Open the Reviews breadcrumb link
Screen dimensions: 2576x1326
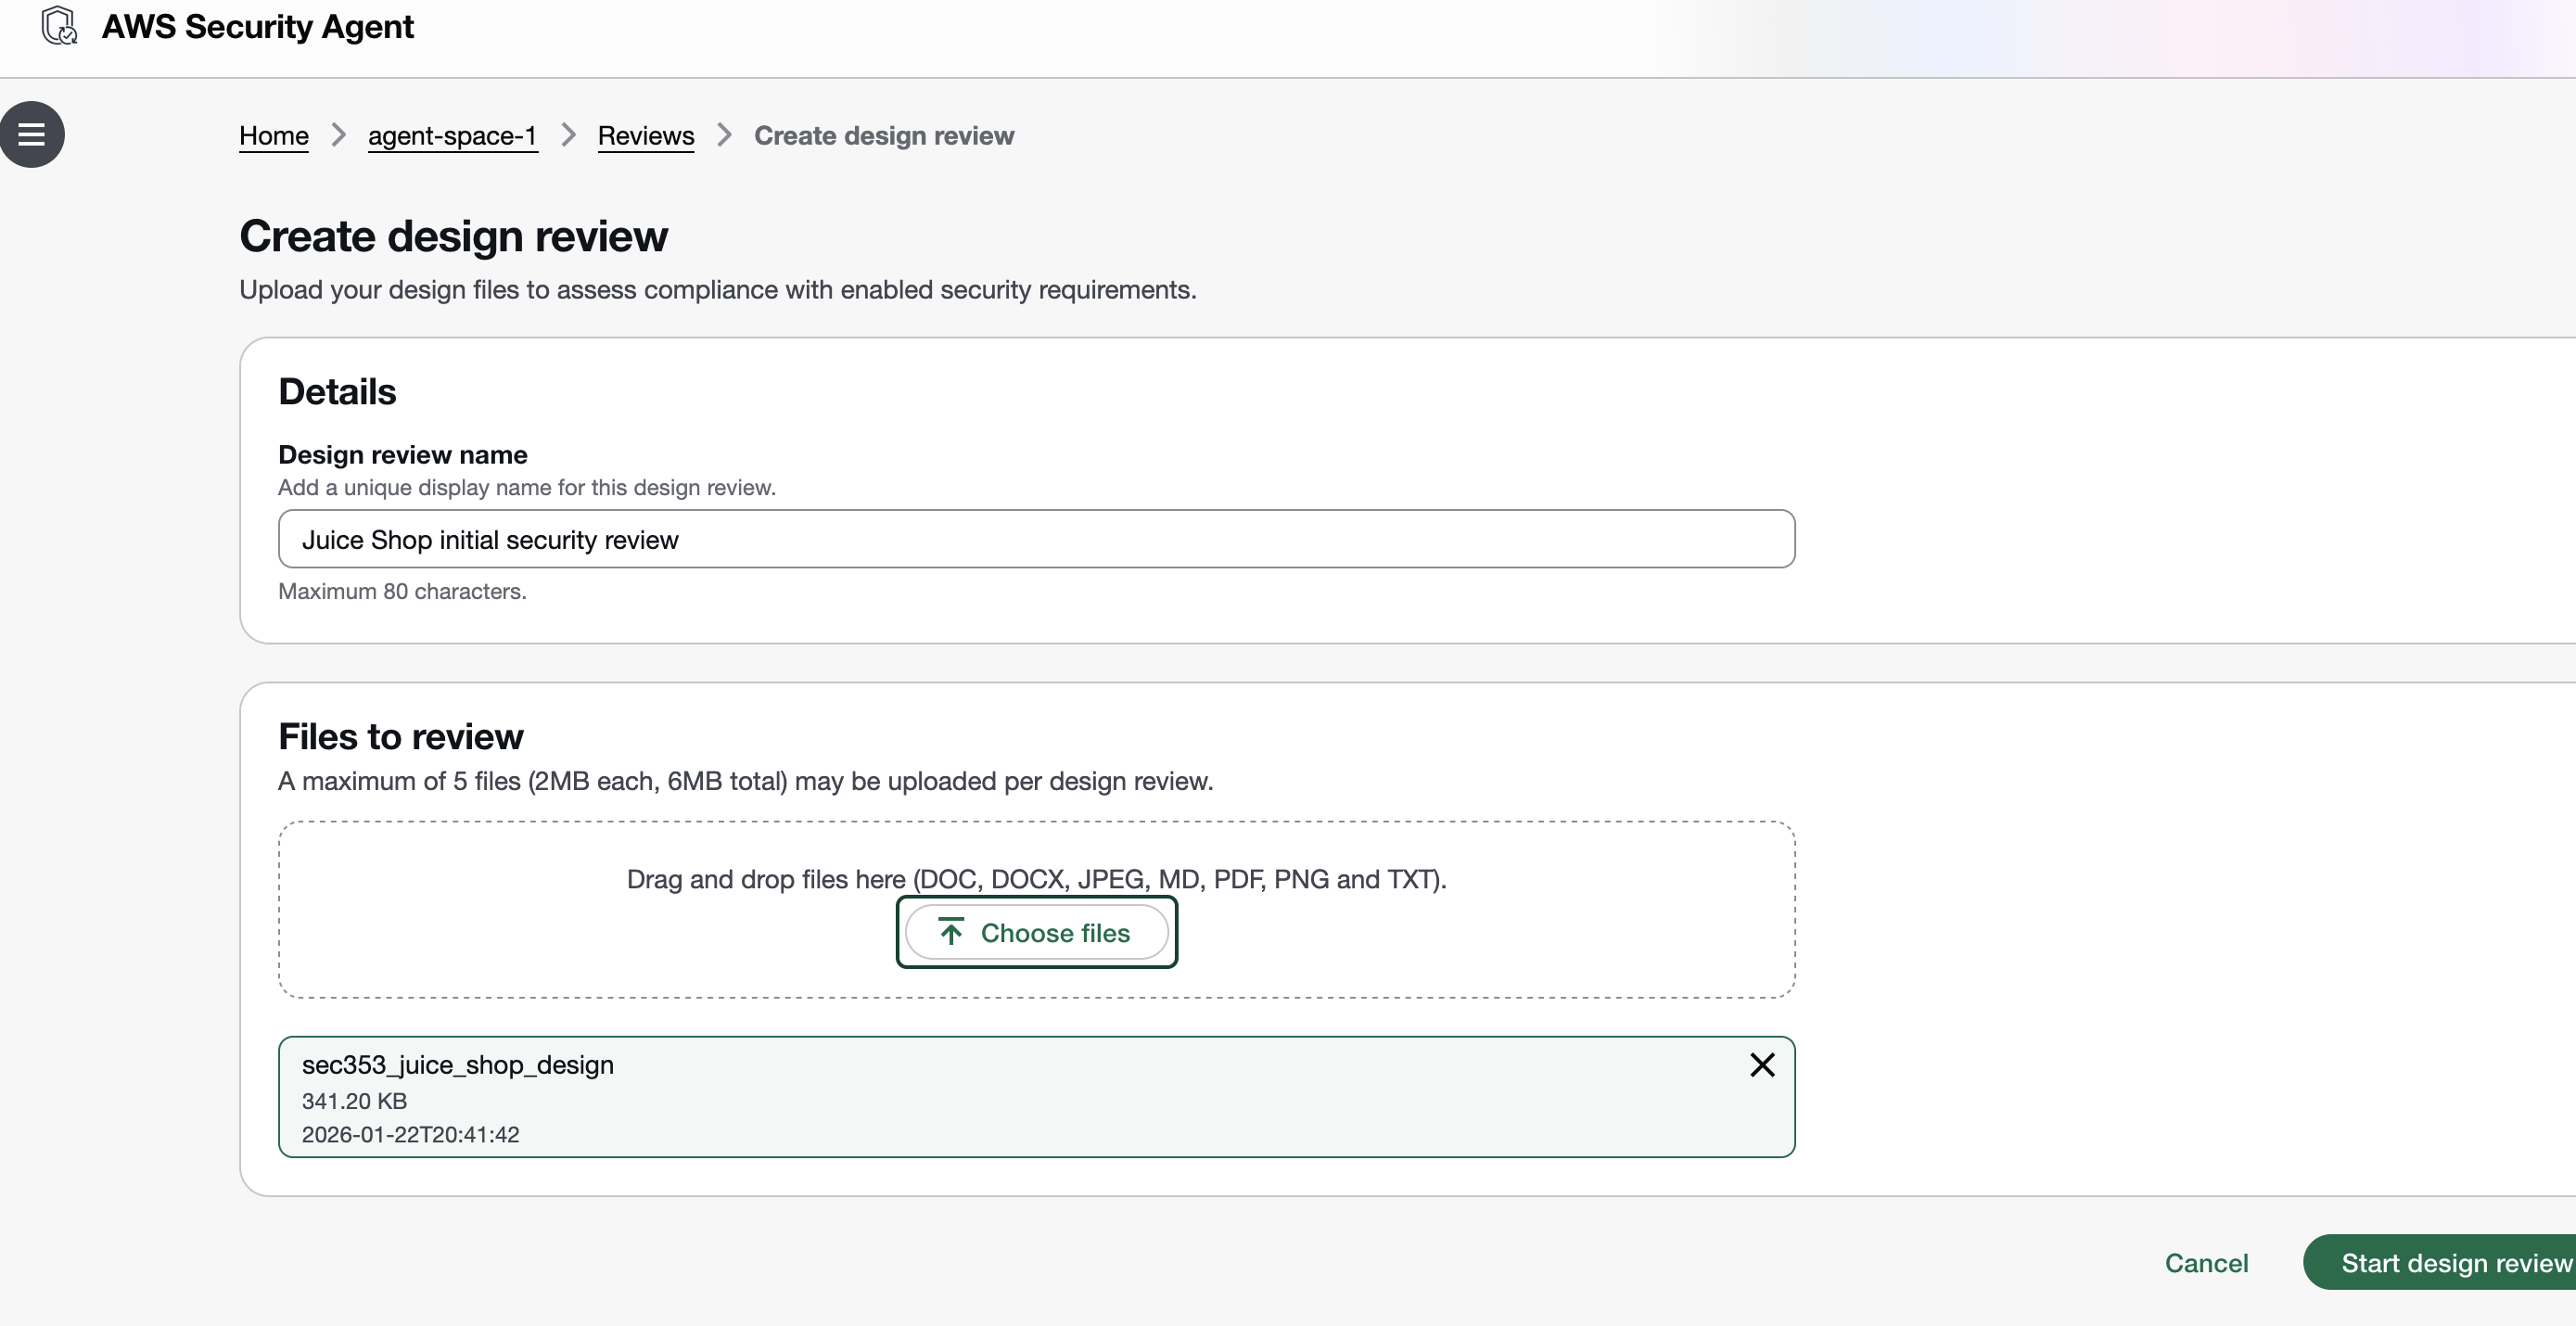point(645,135)
